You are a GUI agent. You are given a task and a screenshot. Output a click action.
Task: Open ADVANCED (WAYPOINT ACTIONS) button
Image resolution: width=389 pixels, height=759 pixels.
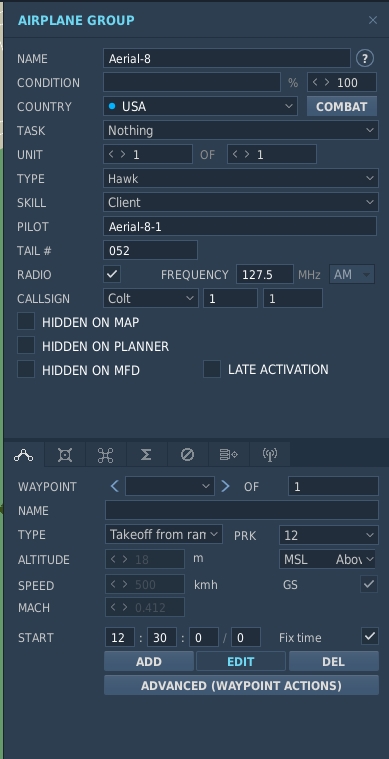pos(241,685)
